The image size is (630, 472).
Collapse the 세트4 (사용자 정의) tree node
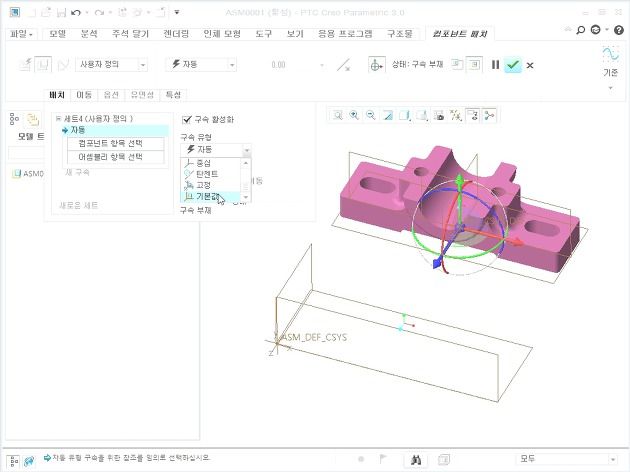click(58, 119)
